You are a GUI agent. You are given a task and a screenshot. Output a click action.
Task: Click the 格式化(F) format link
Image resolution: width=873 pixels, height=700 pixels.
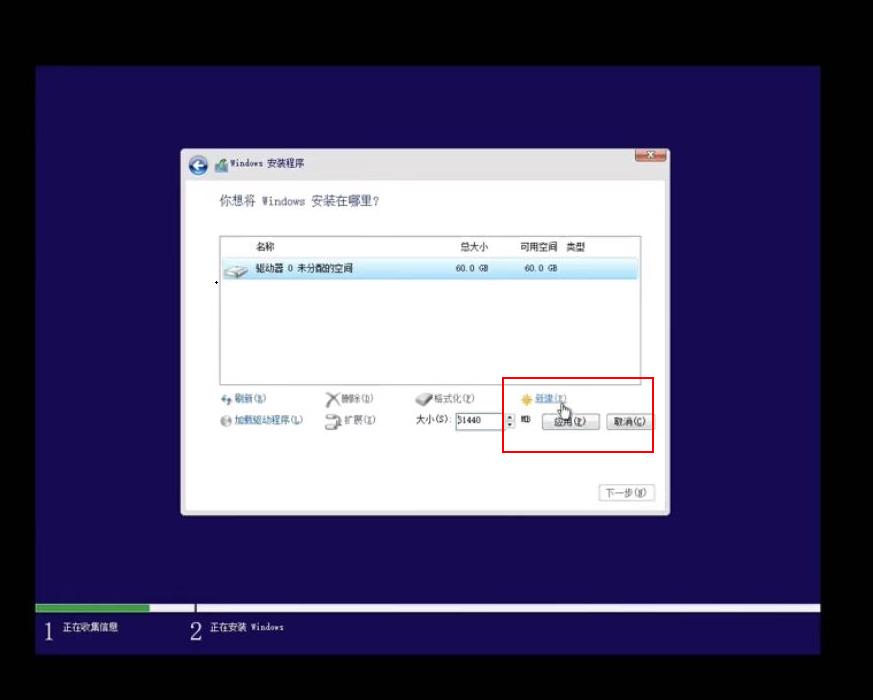tap(454, 399)
